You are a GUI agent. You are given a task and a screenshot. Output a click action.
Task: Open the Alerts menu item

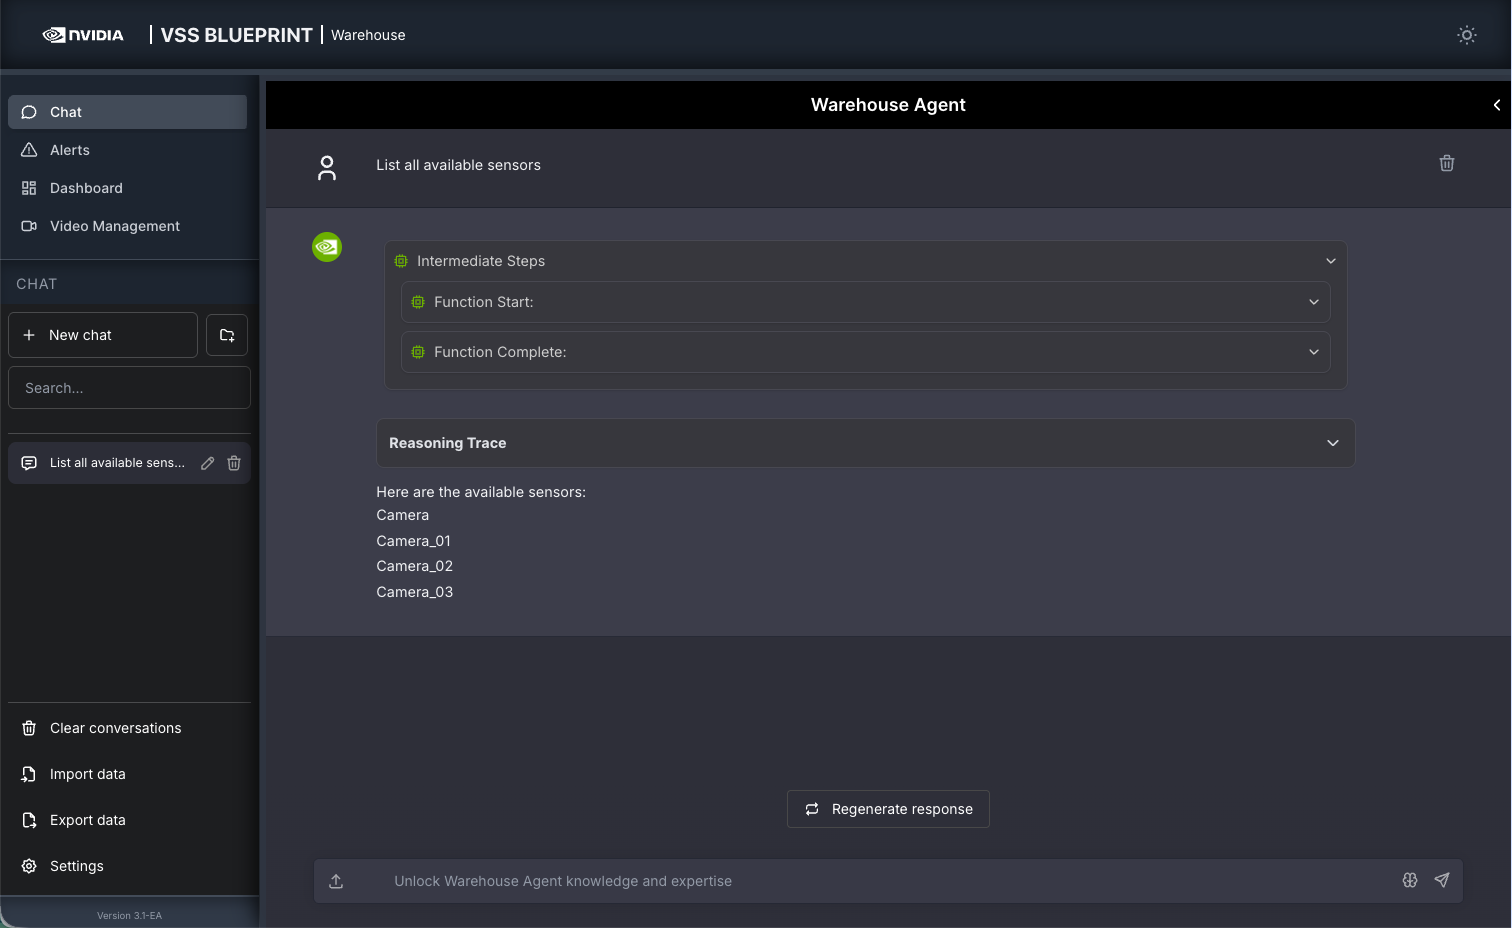tap(70, 150)
